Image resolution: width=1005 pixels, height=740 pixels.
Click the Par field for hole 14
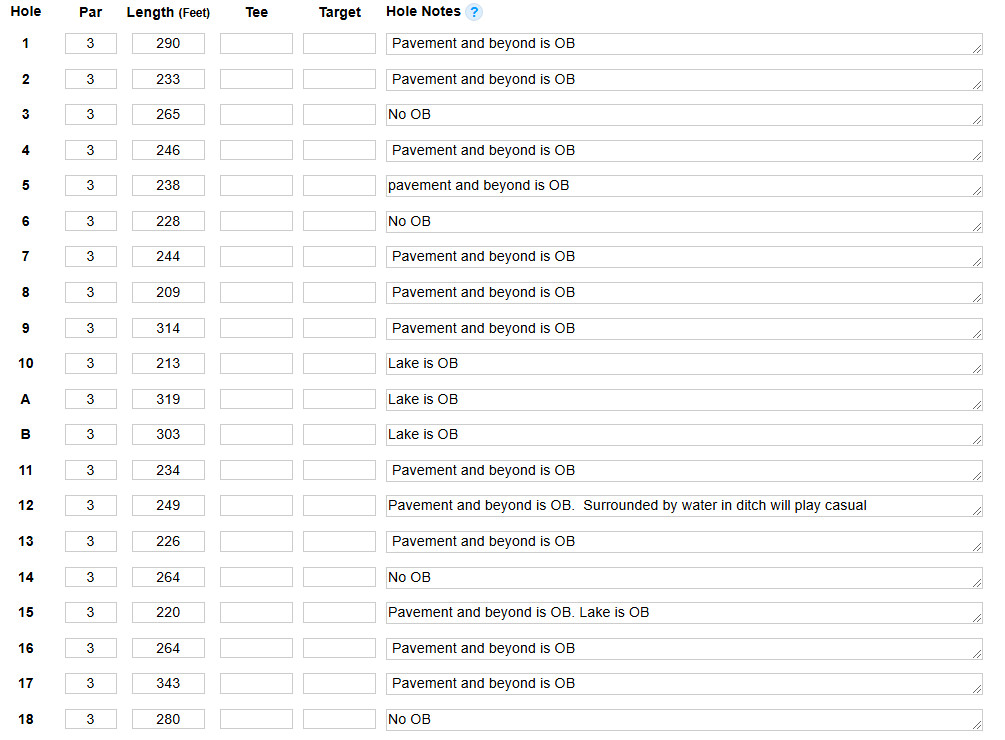coord(91,577)
